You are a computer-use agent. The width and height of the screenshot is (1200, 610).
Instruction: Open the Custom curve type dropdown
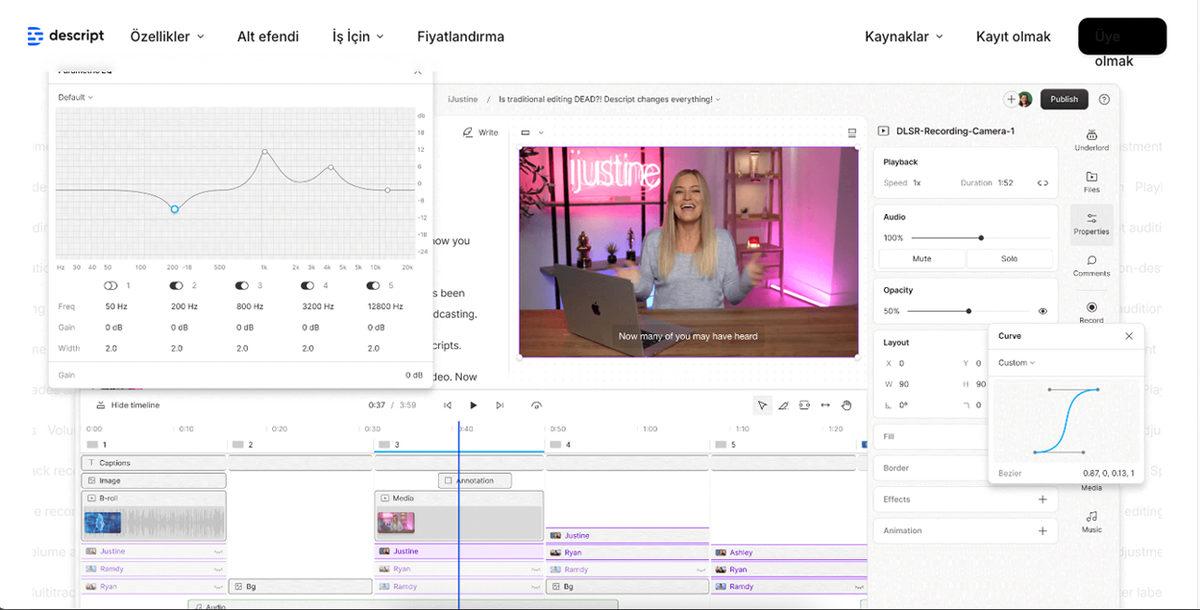tap(1017, 363)
